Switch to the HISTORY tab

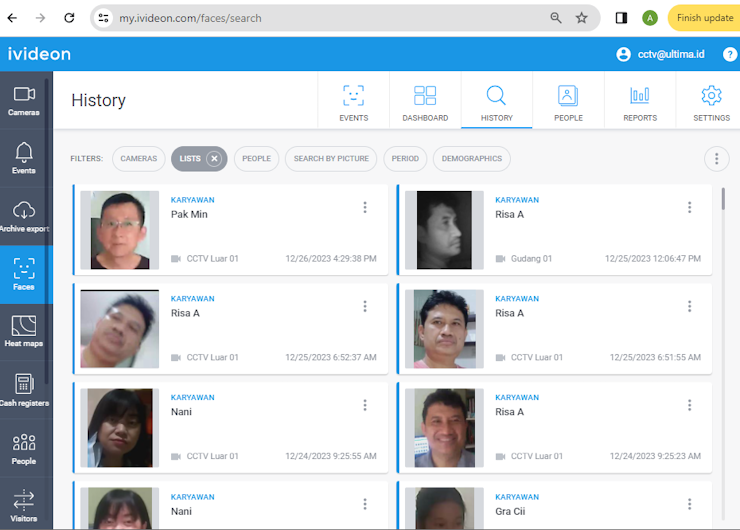click(x=496, y=101)
